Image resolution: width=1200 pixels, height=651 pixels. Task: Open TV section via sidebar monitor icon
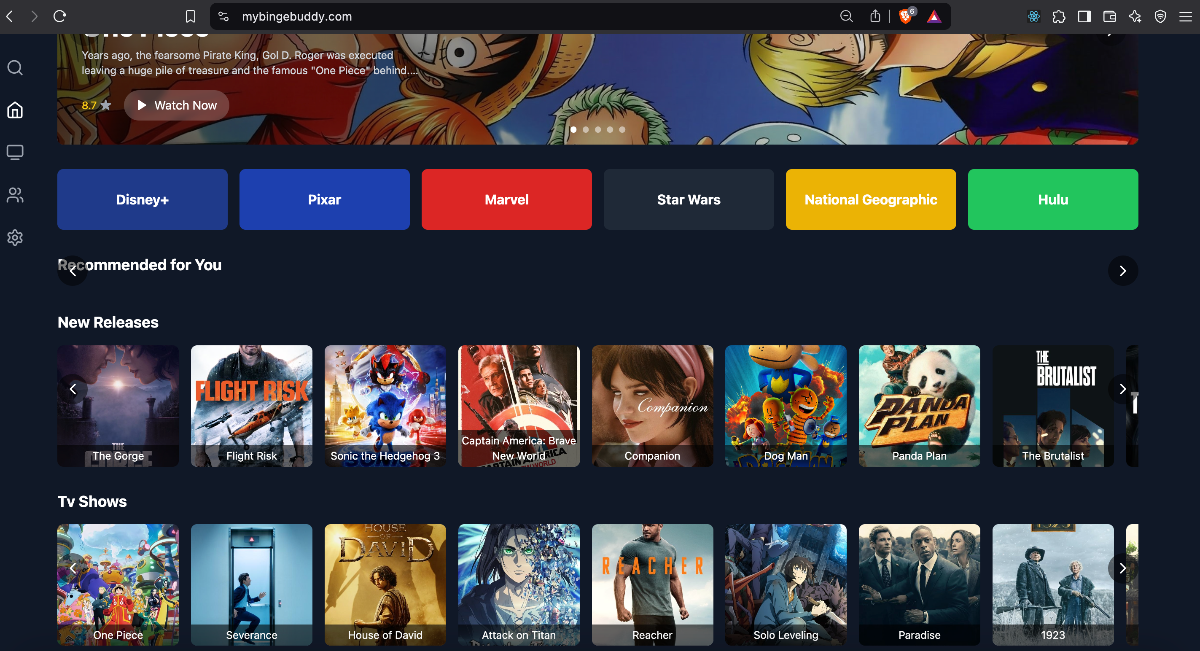(15, 152)
